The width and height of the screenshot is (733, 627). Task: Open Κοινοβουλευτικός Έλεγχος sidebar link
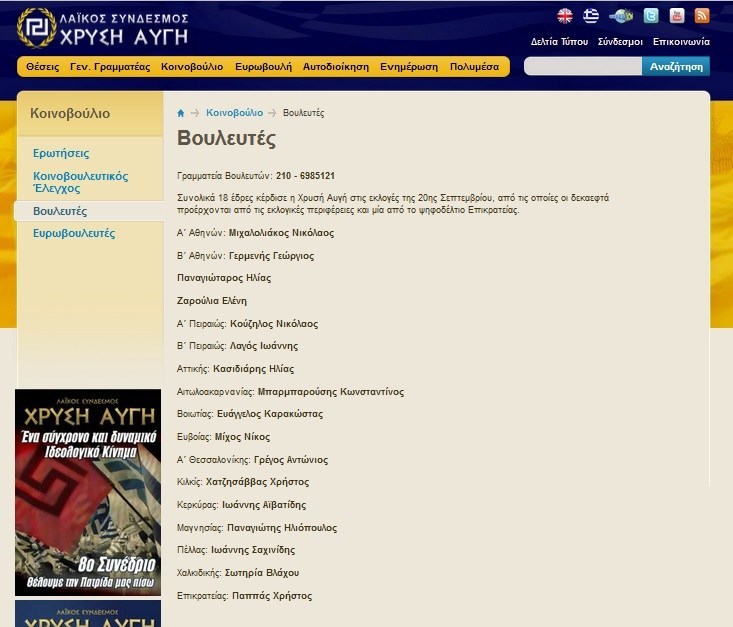[80, 182]
